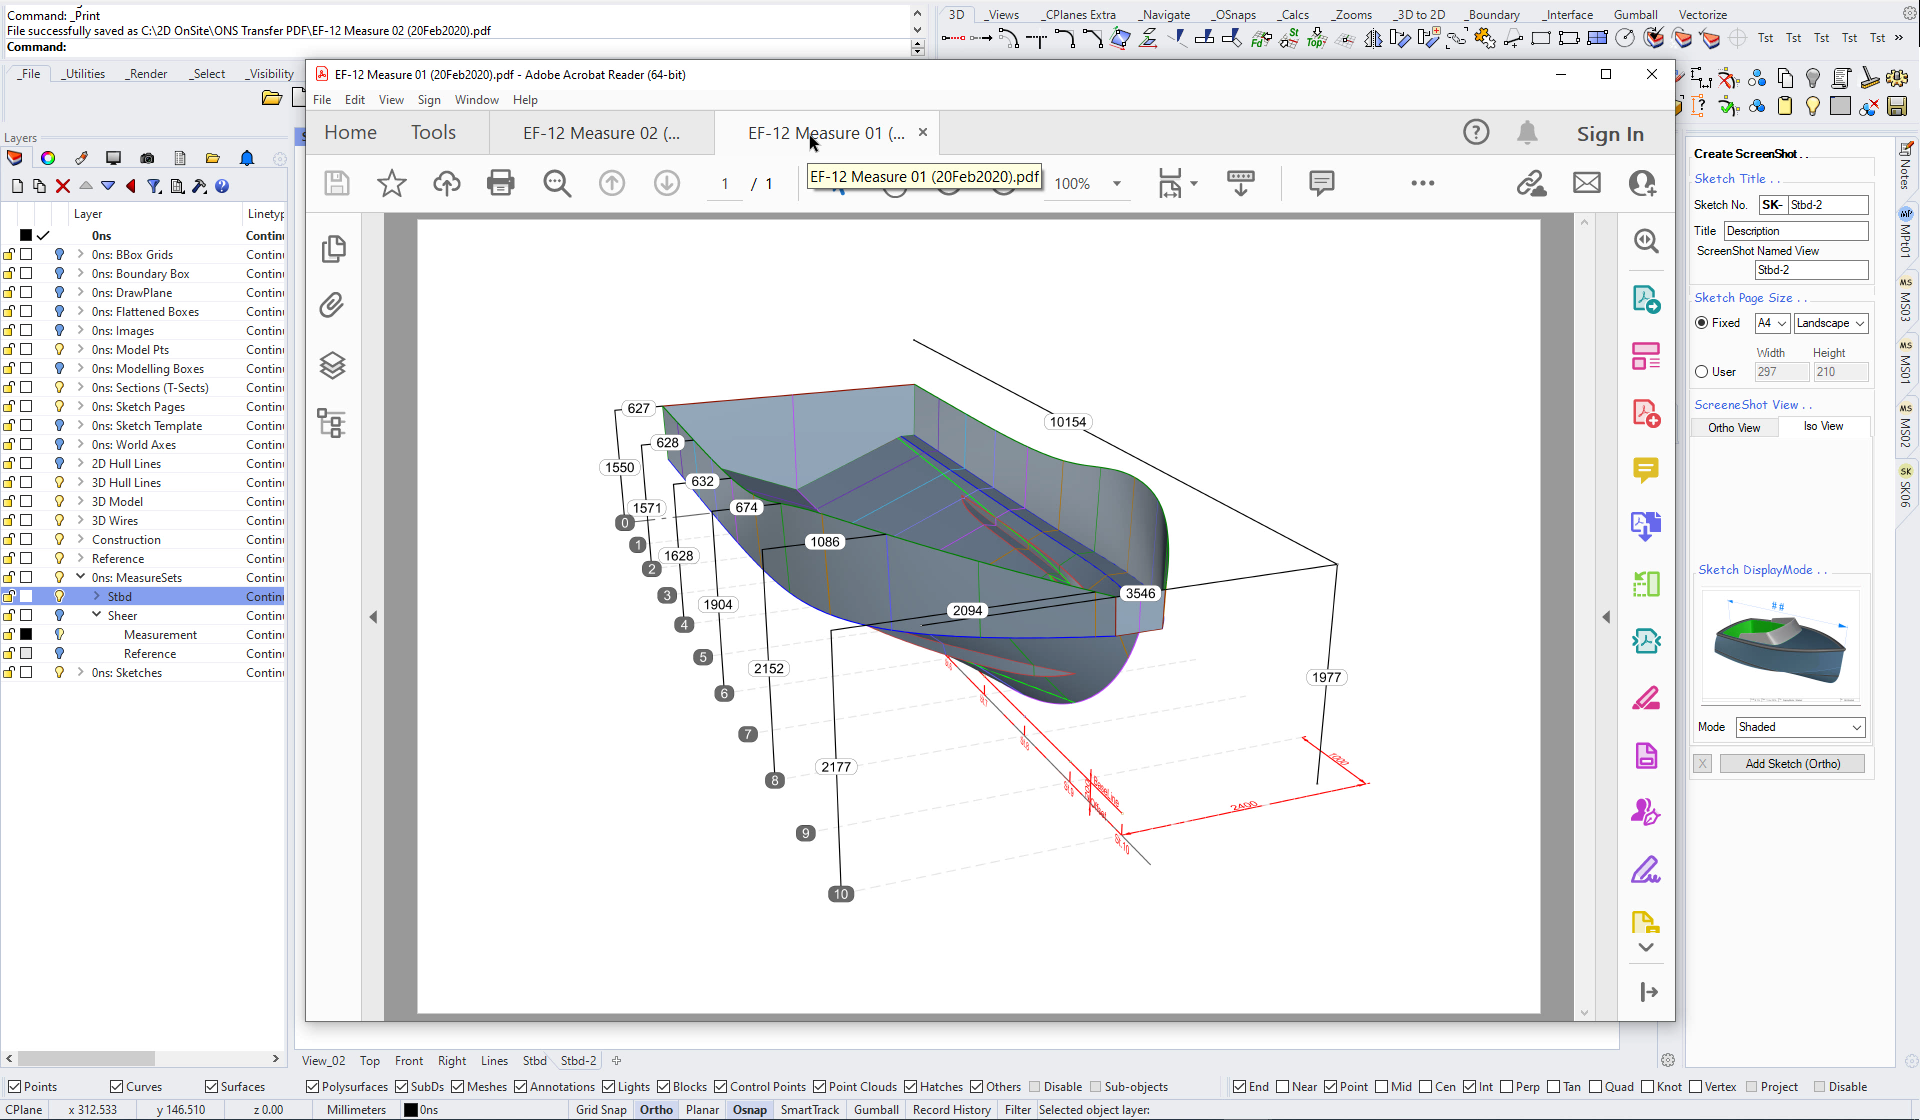This screenshot has width=1920, height=1120.
Task: Select the Stbd-2 viewport tab
Action: (578, 1061)
